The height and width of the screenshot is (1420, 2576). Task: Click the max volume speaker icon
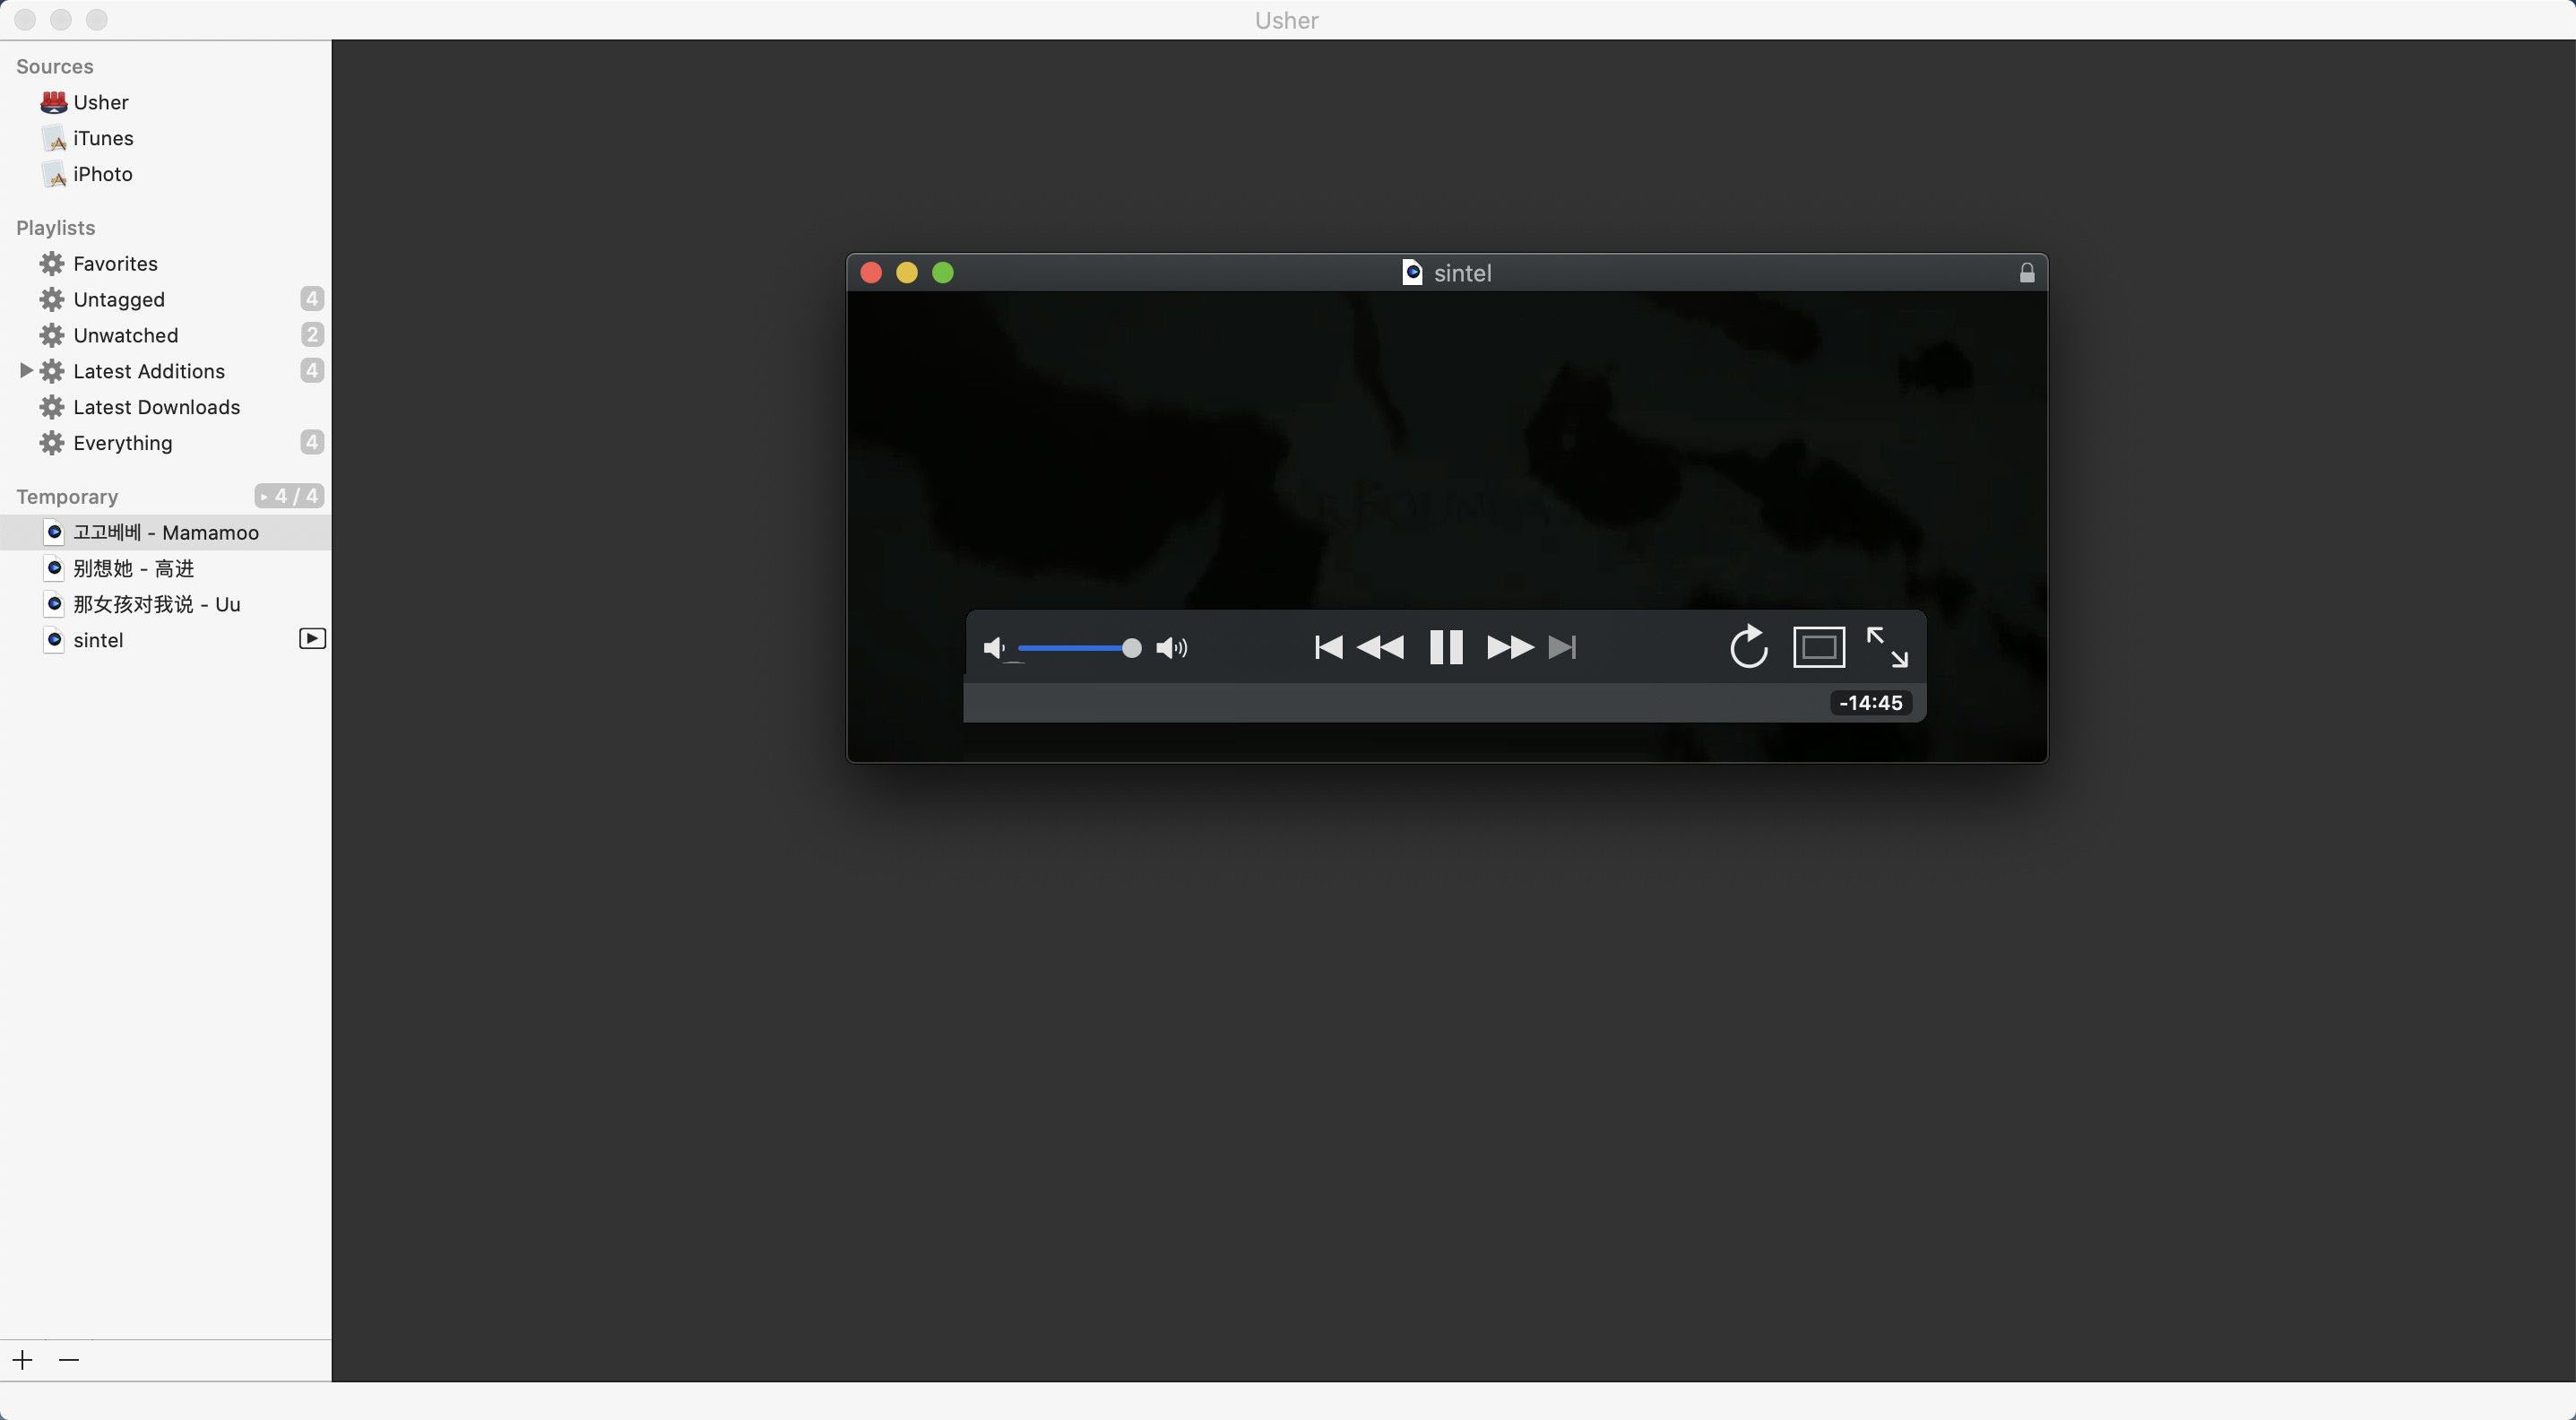tap(1172, 648)
